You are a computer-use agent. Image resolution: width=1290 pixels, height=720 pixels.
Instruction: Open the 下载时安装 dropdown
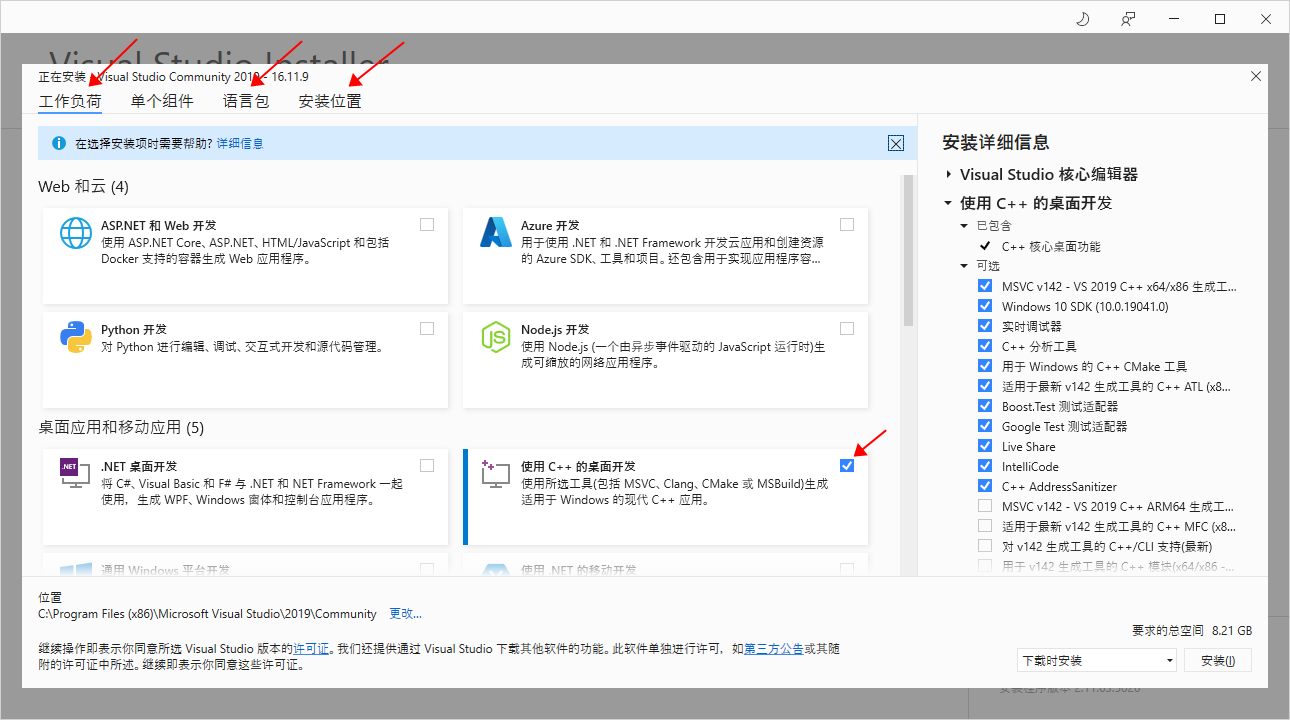1096,660
